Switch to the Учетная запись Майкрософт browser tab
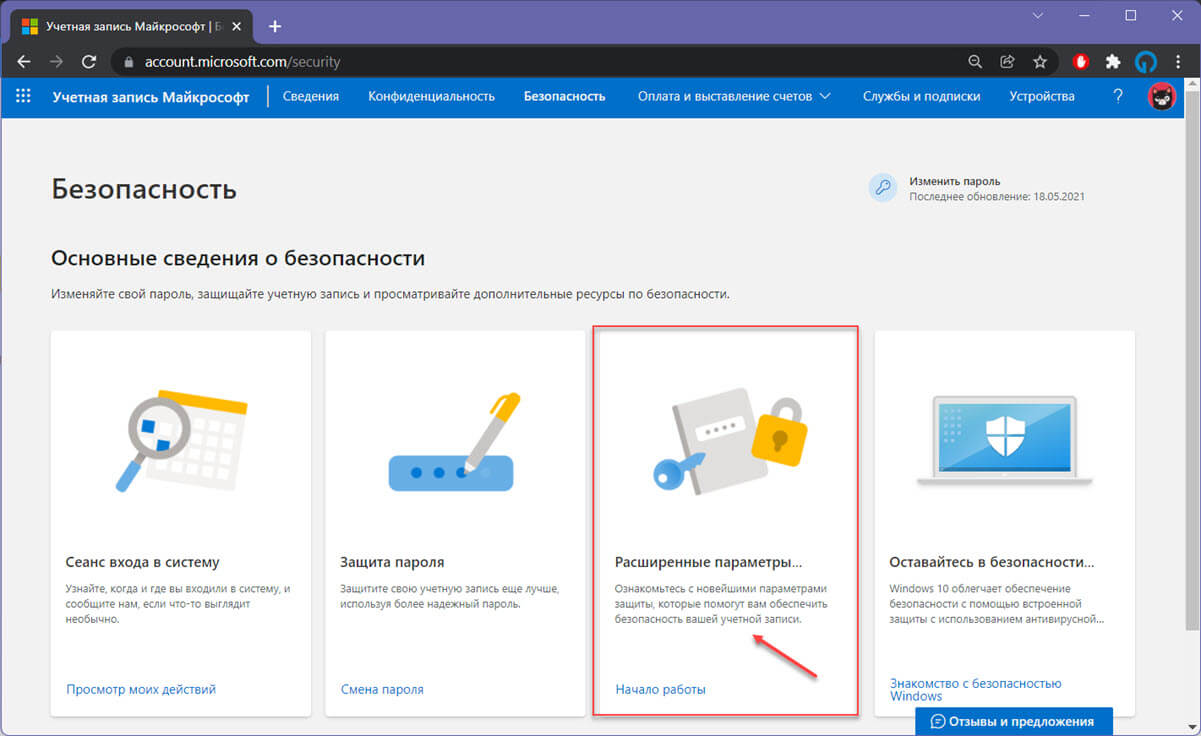This screenshot has width=1201, height=736. pyautogui.click(x=130, y=26)
